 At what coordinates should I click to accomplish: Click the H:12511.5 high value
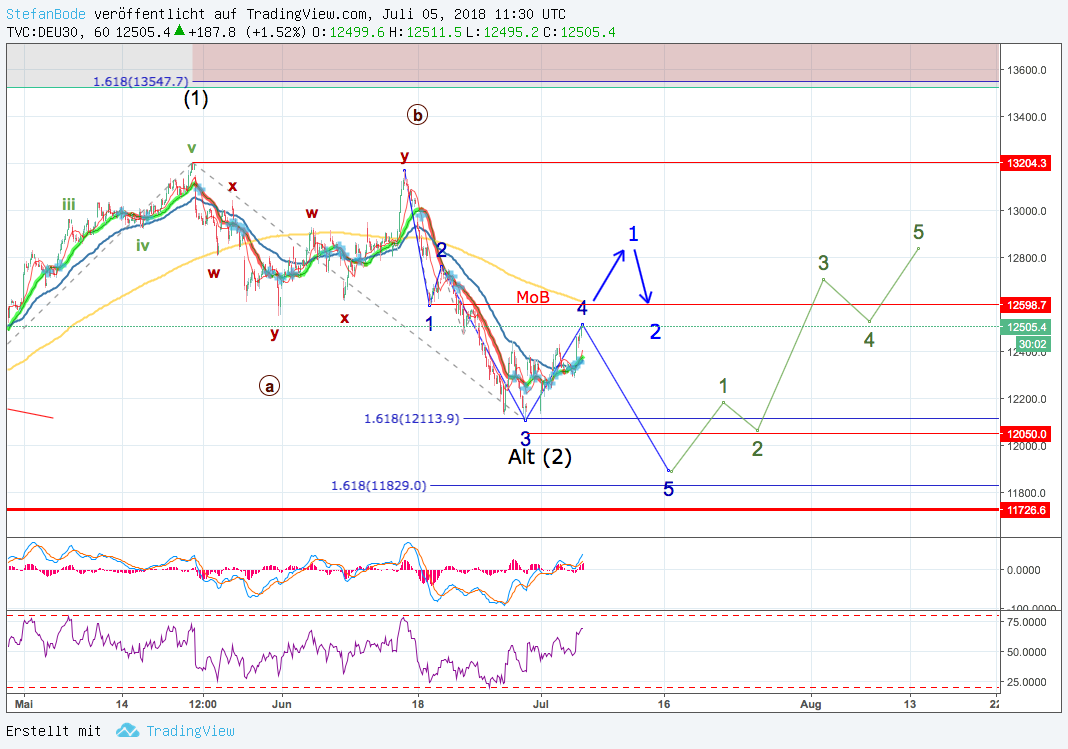coord(425,32)
